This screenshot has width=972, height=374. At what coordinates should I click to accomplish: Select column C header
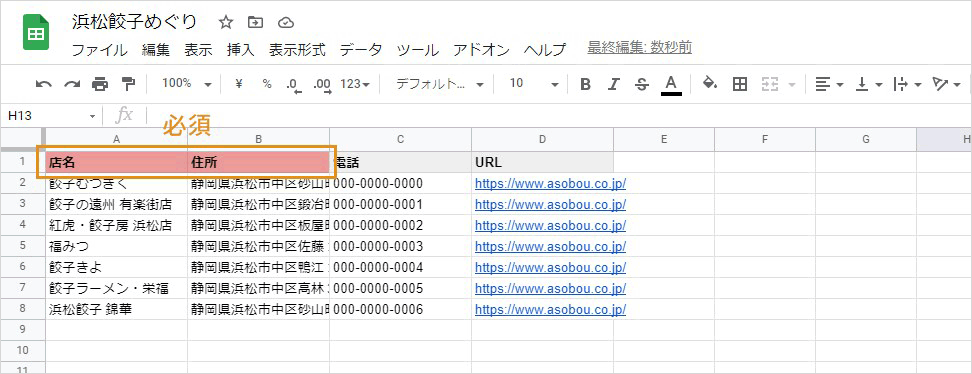coord(400,140)
